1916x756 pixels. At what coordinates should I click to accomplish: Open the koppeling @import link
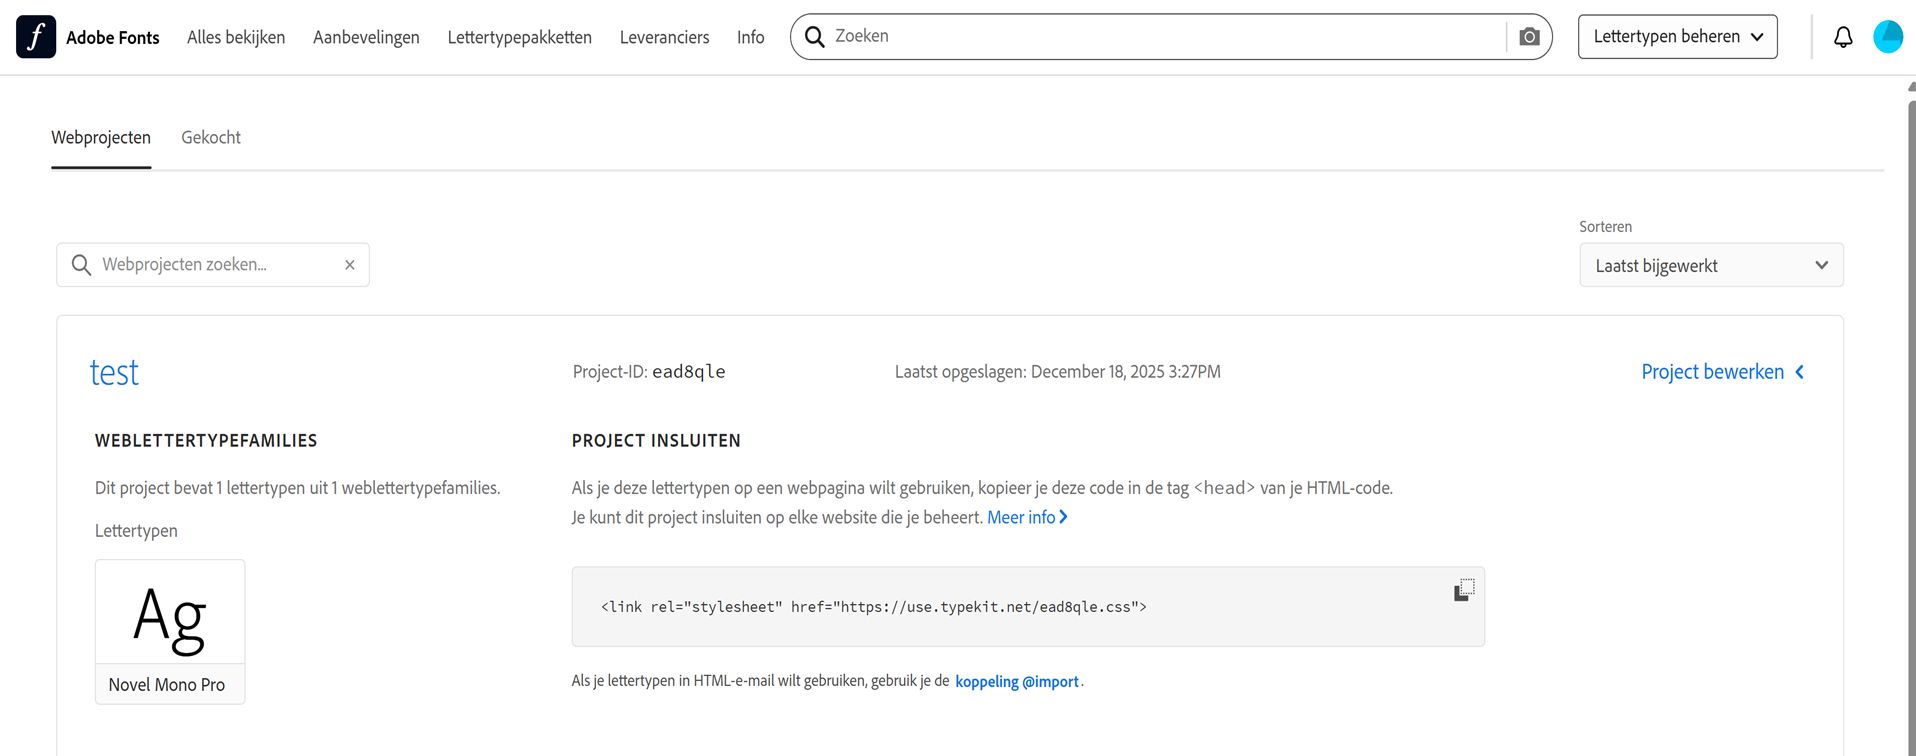tap(1017, 682)
